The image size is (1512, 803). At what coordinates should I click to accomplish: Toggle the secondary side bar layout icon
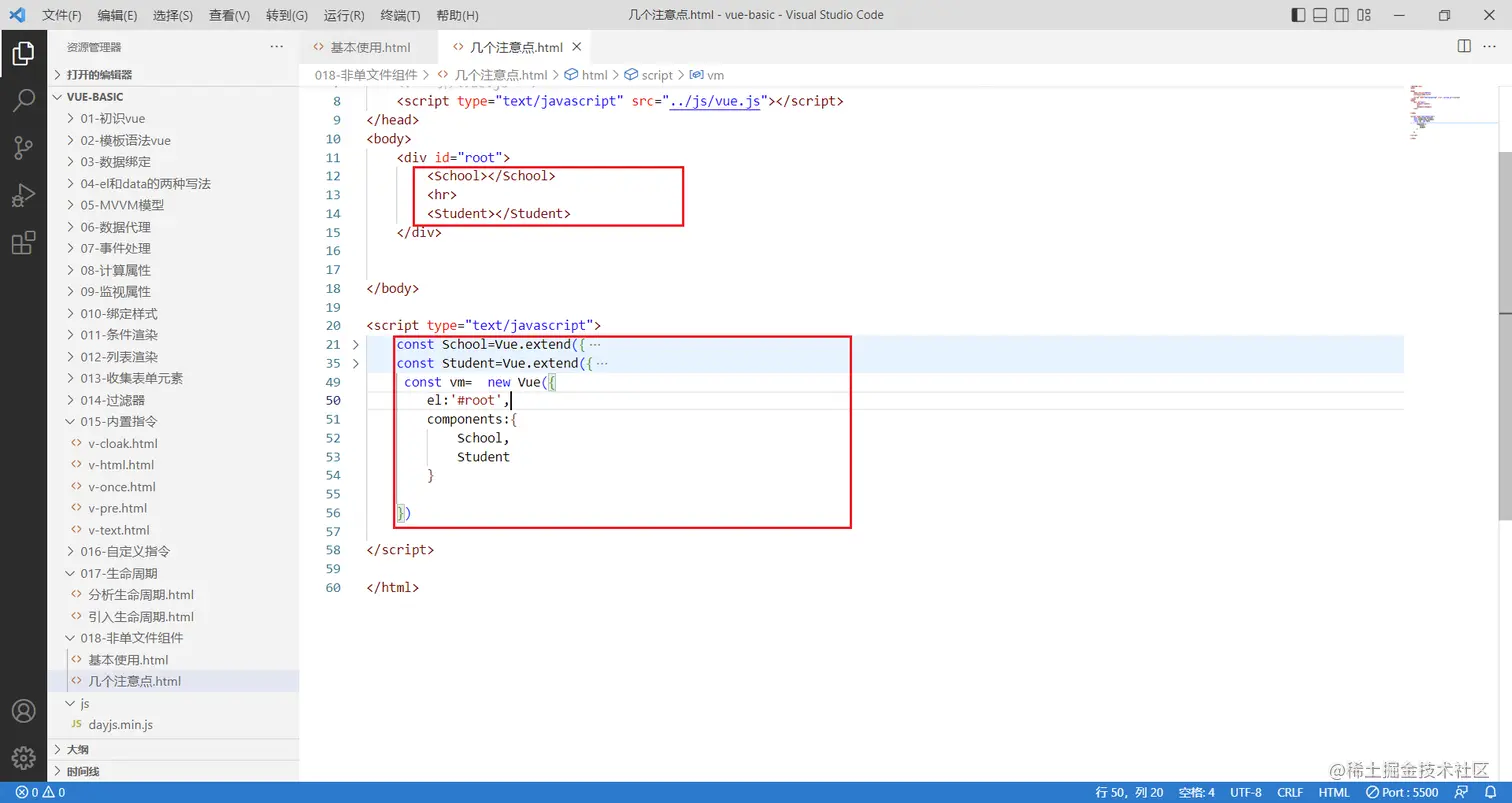point(1343,15)
